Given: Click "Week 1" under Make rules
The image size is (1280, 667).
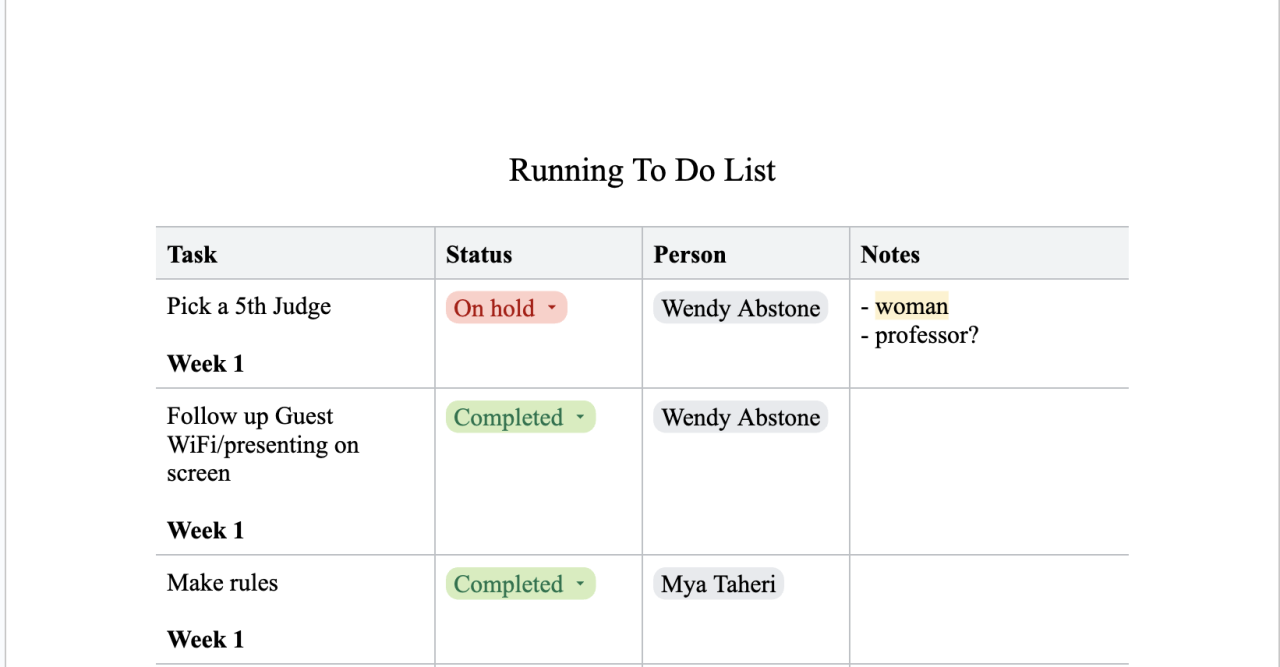Looking at the screenshot, I should click(205, 640).
